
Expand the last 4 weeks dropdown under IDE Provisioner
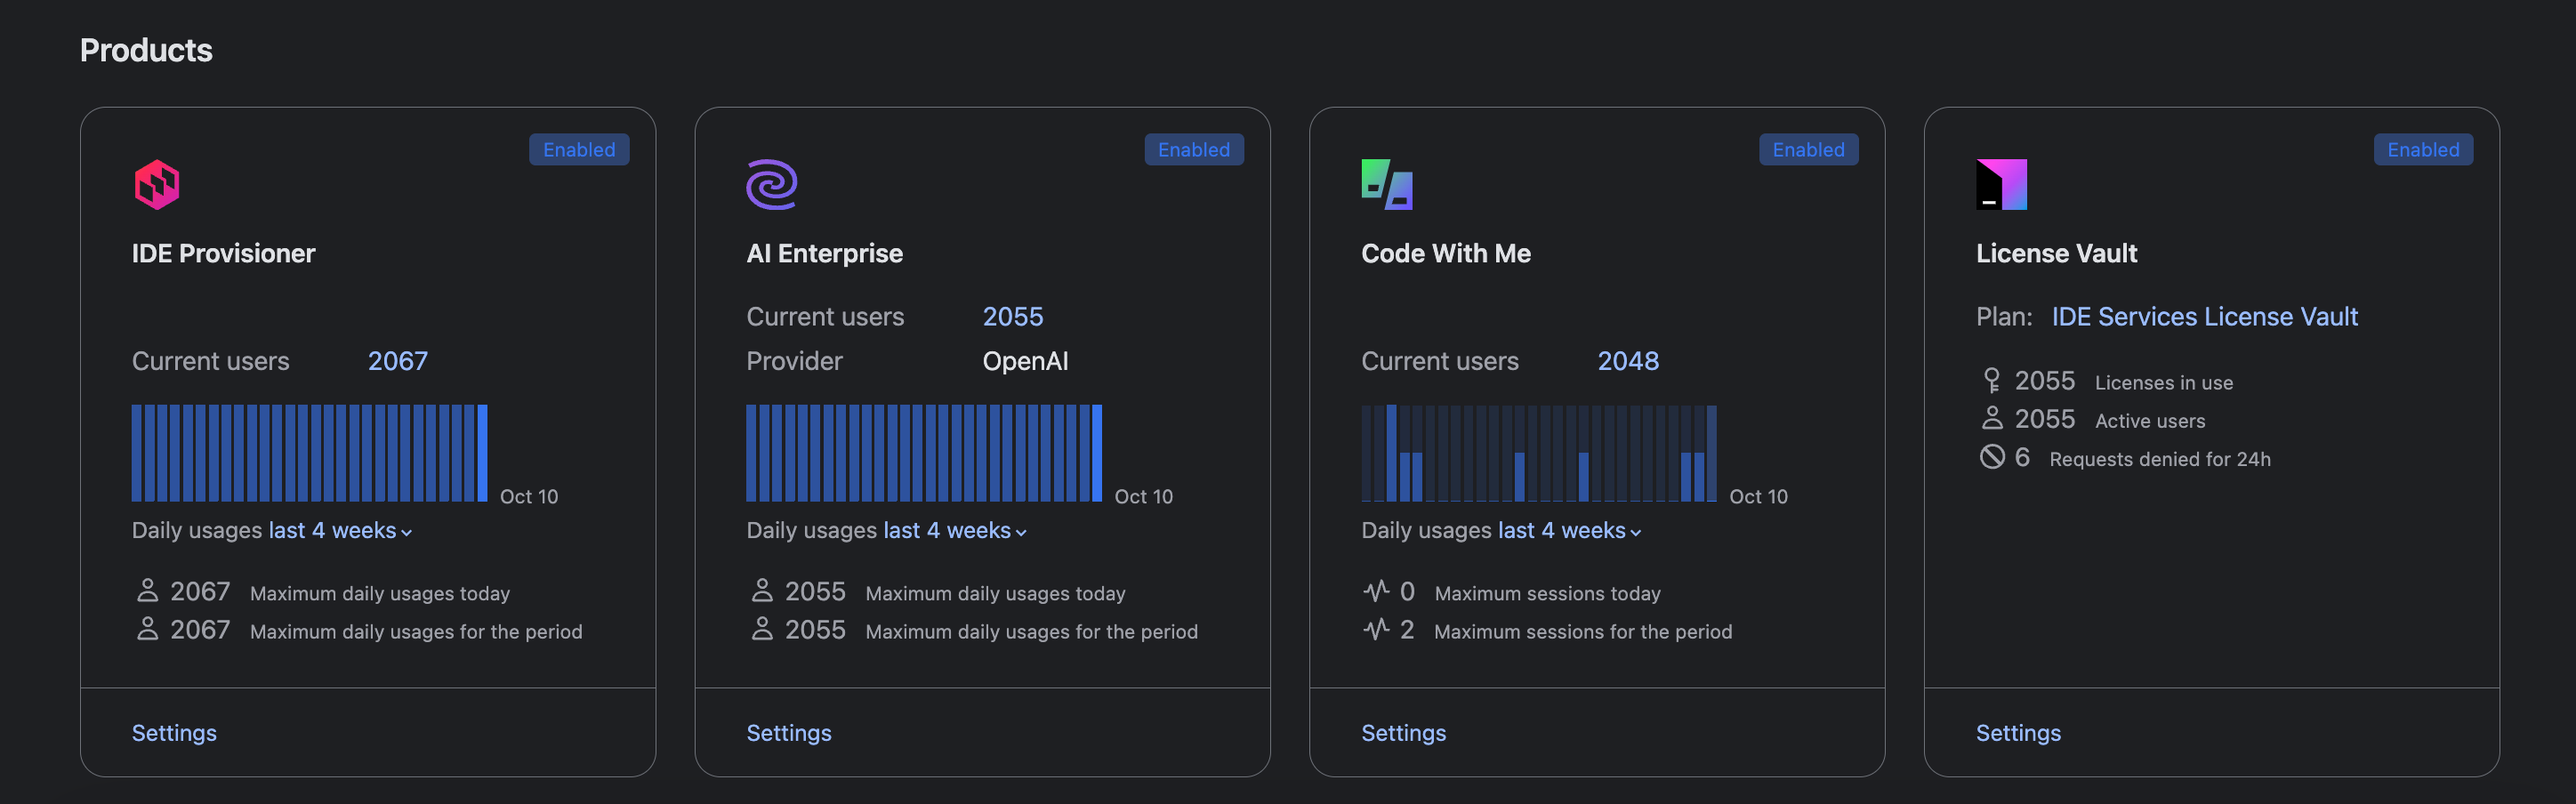click(338, 530)
